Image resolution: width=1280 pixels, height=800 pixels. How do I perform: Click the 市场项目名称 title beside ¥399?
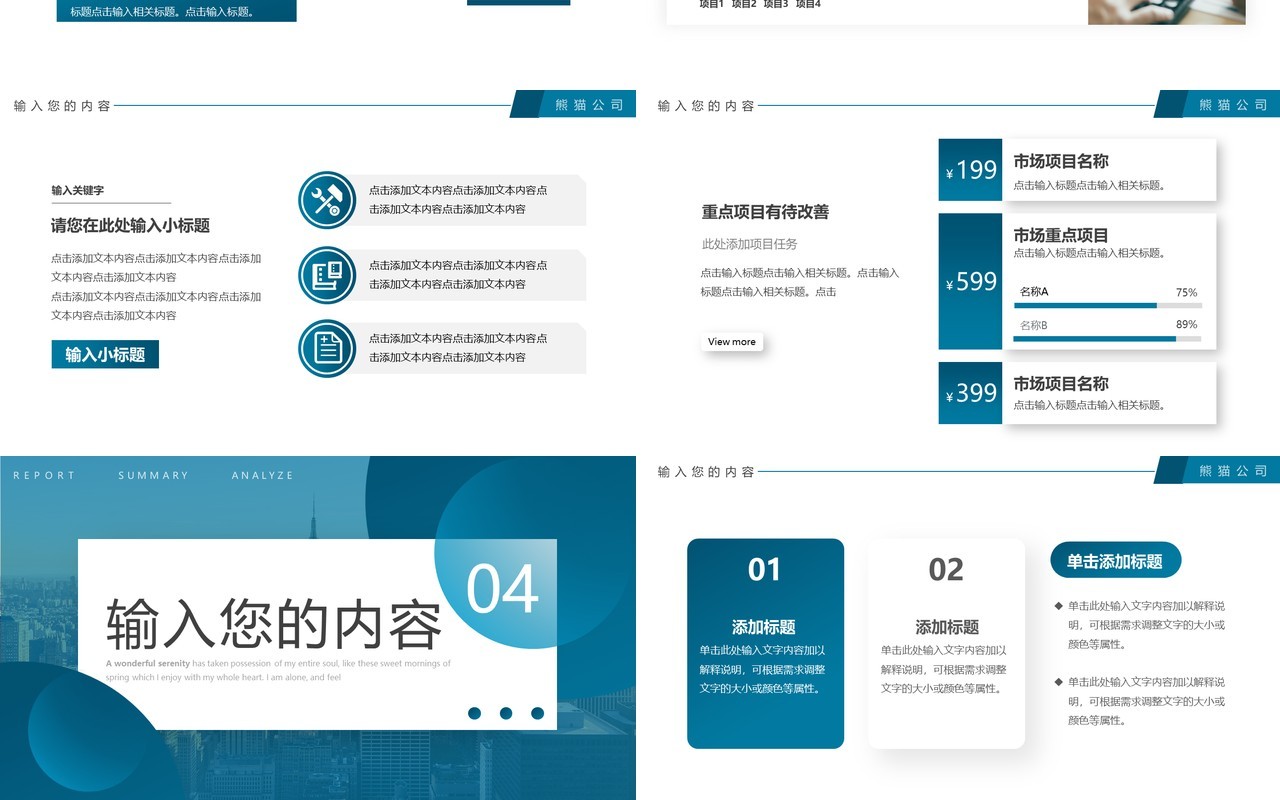pyautogui.click(x=1061, y=383)
